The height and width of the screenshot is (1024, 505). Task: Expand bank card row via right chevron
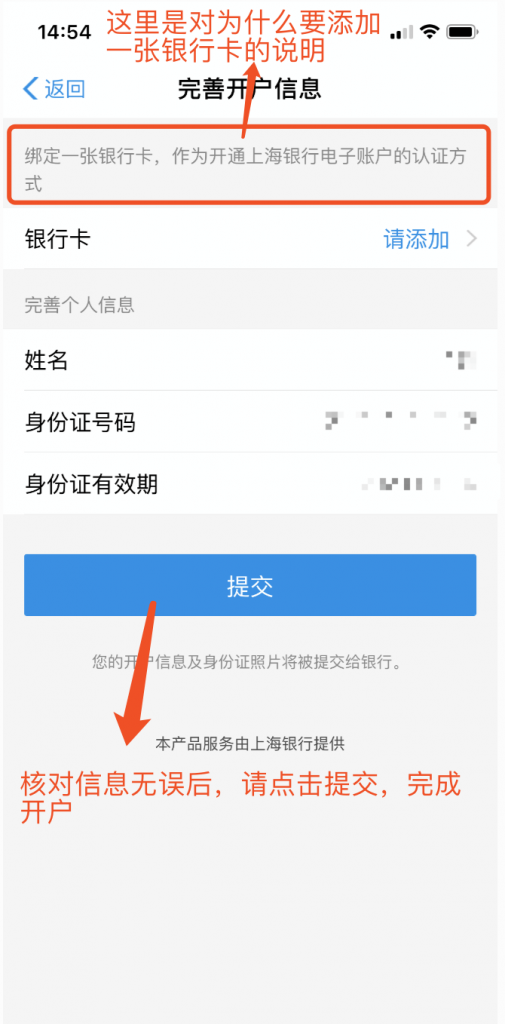pos(472,240)
